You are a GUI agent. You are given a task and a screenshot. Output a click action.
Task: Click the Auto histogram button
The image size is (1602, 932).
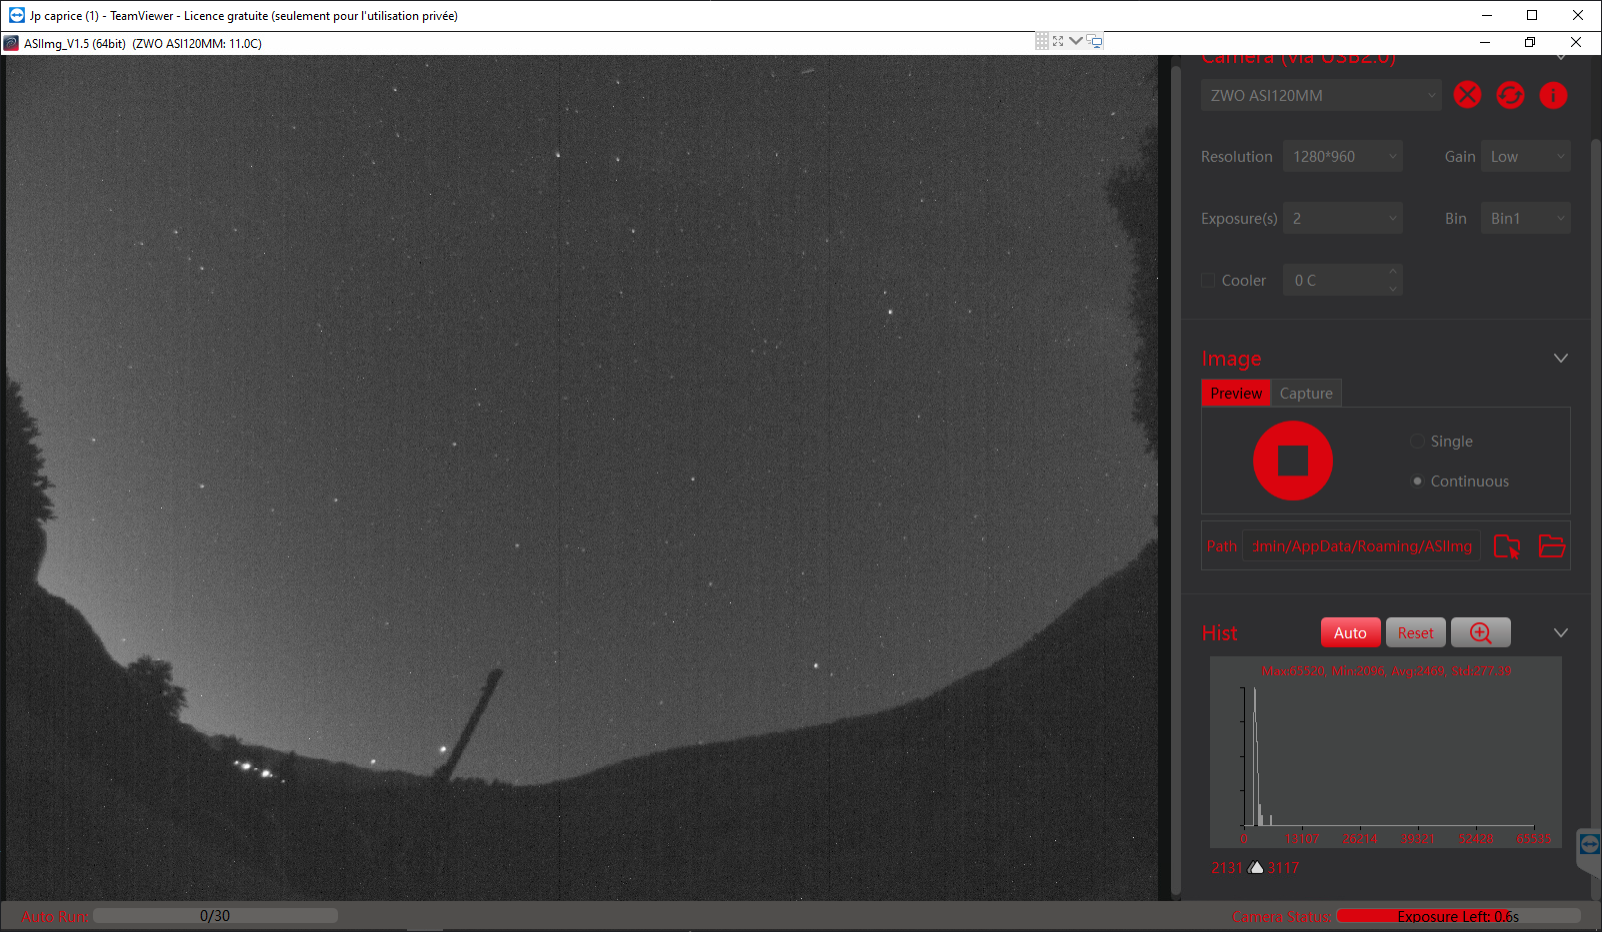[x=1350, y=633]
